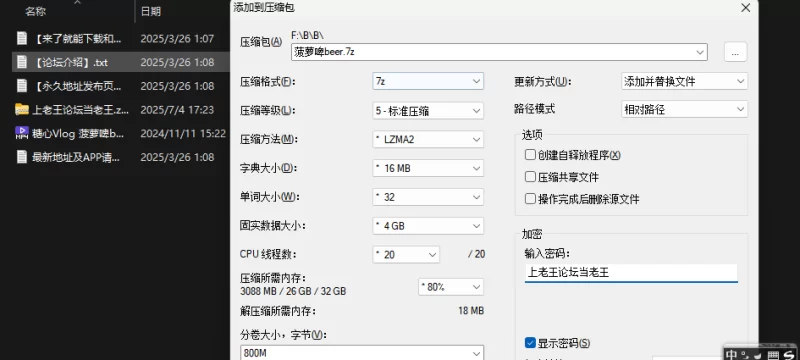Image resolution: width=800 pixels, height=360 pixels.
Task: Click the F:\B\B\ path text
Action: (307, 35)
